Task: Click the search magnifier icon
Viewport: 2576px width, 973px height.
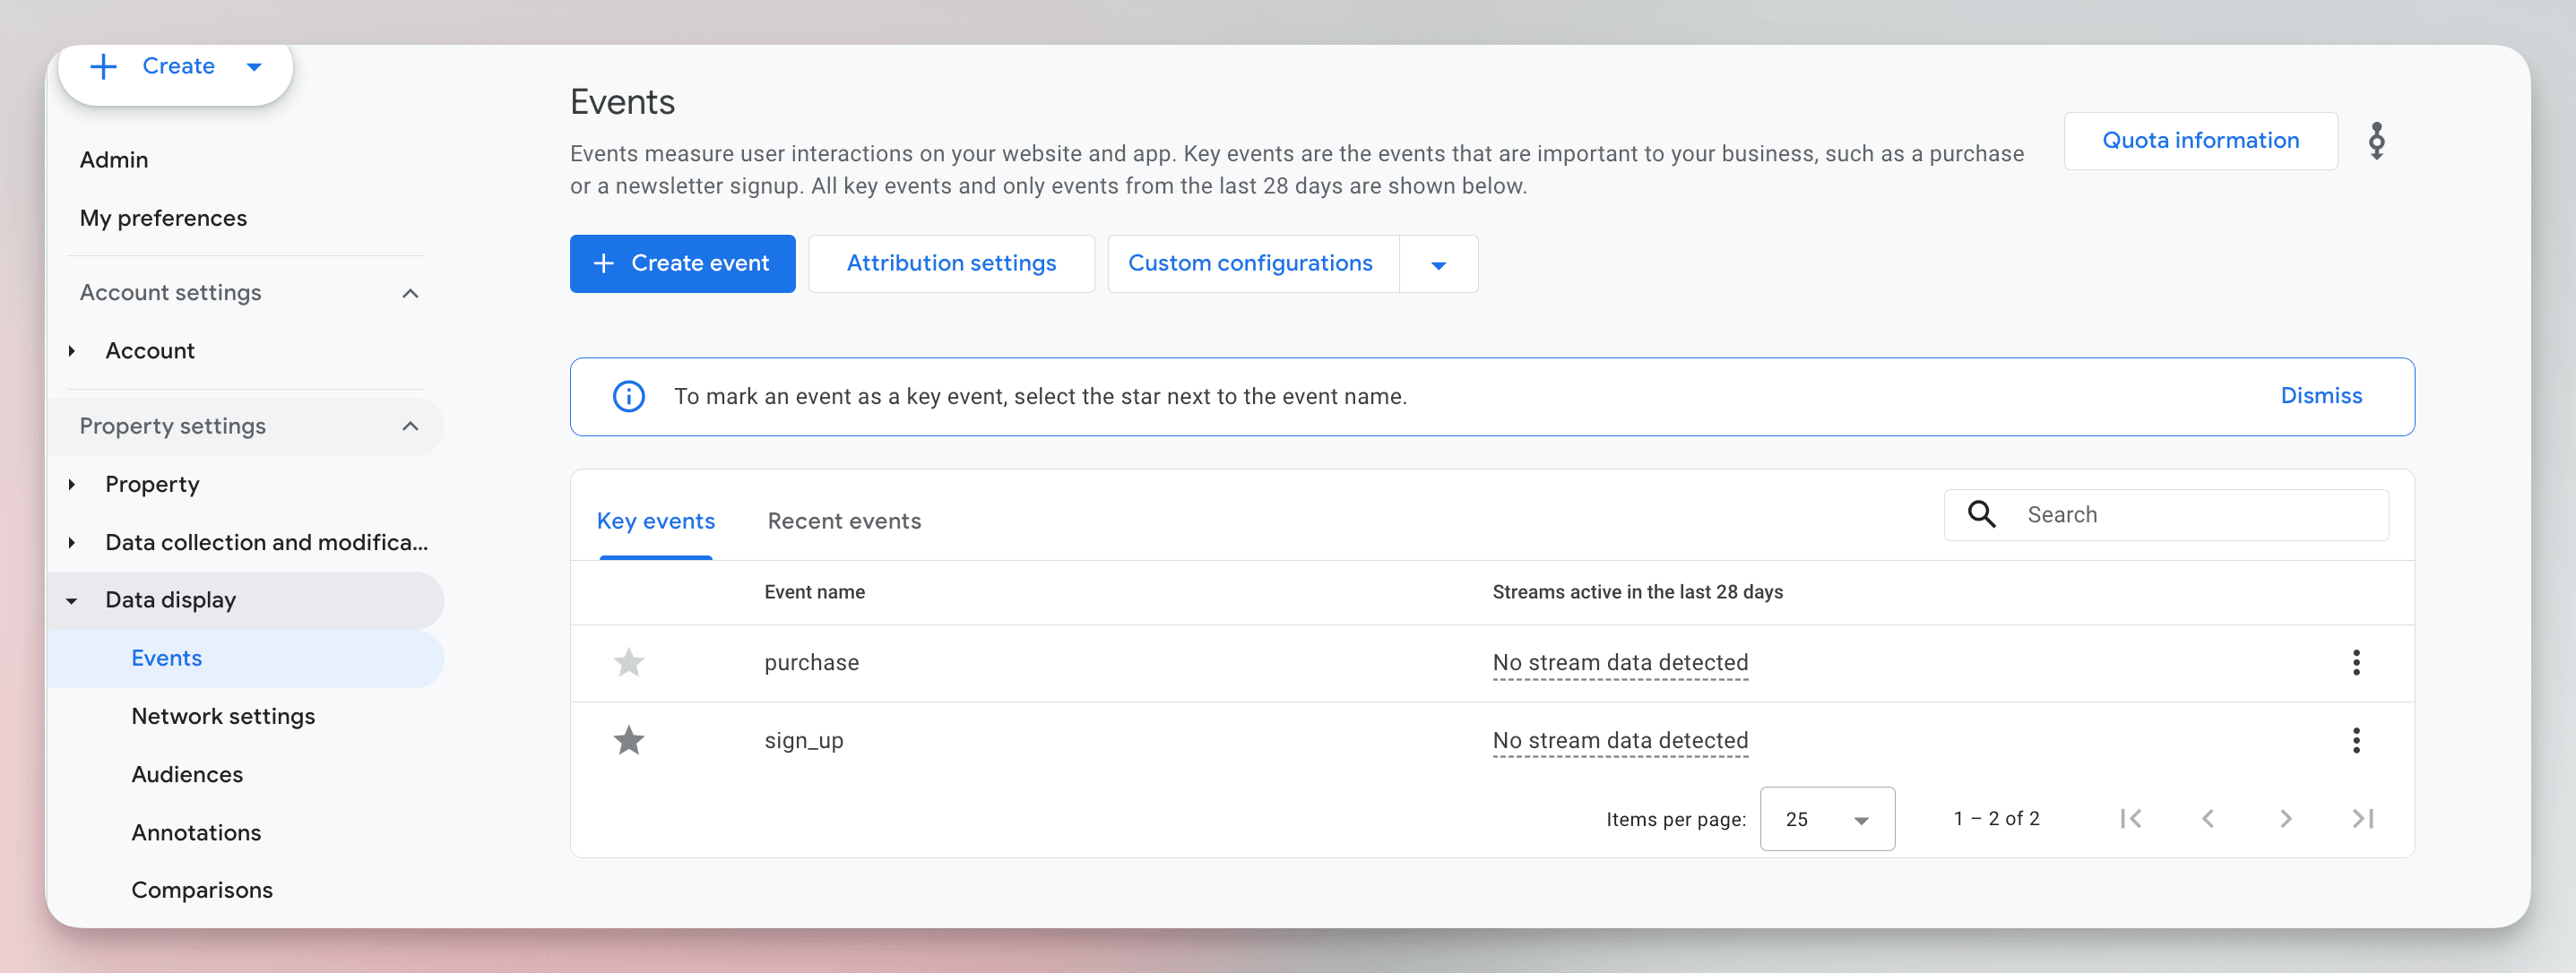Action: (1981, 514)
